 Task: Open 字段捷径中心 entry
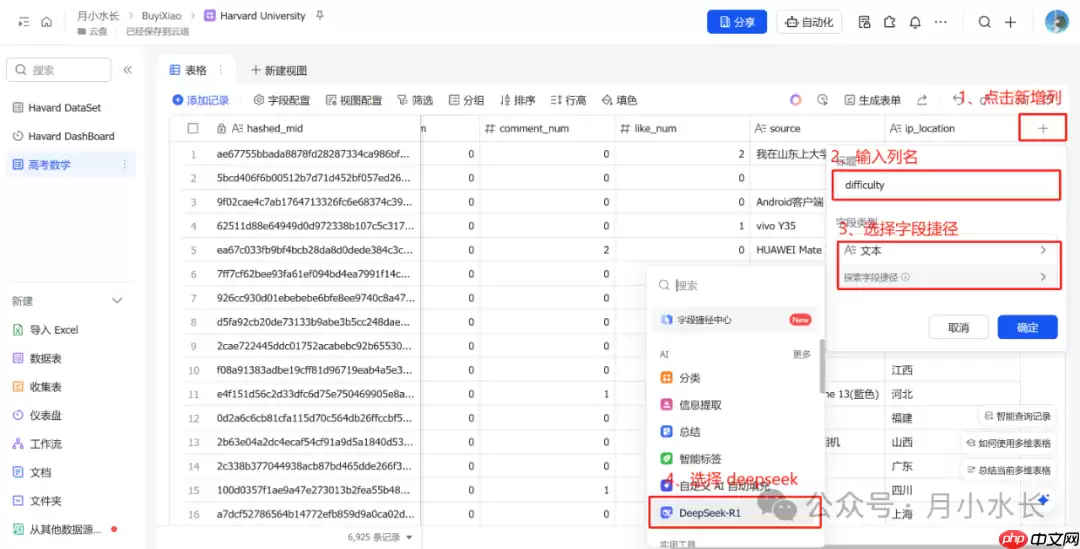736,320
